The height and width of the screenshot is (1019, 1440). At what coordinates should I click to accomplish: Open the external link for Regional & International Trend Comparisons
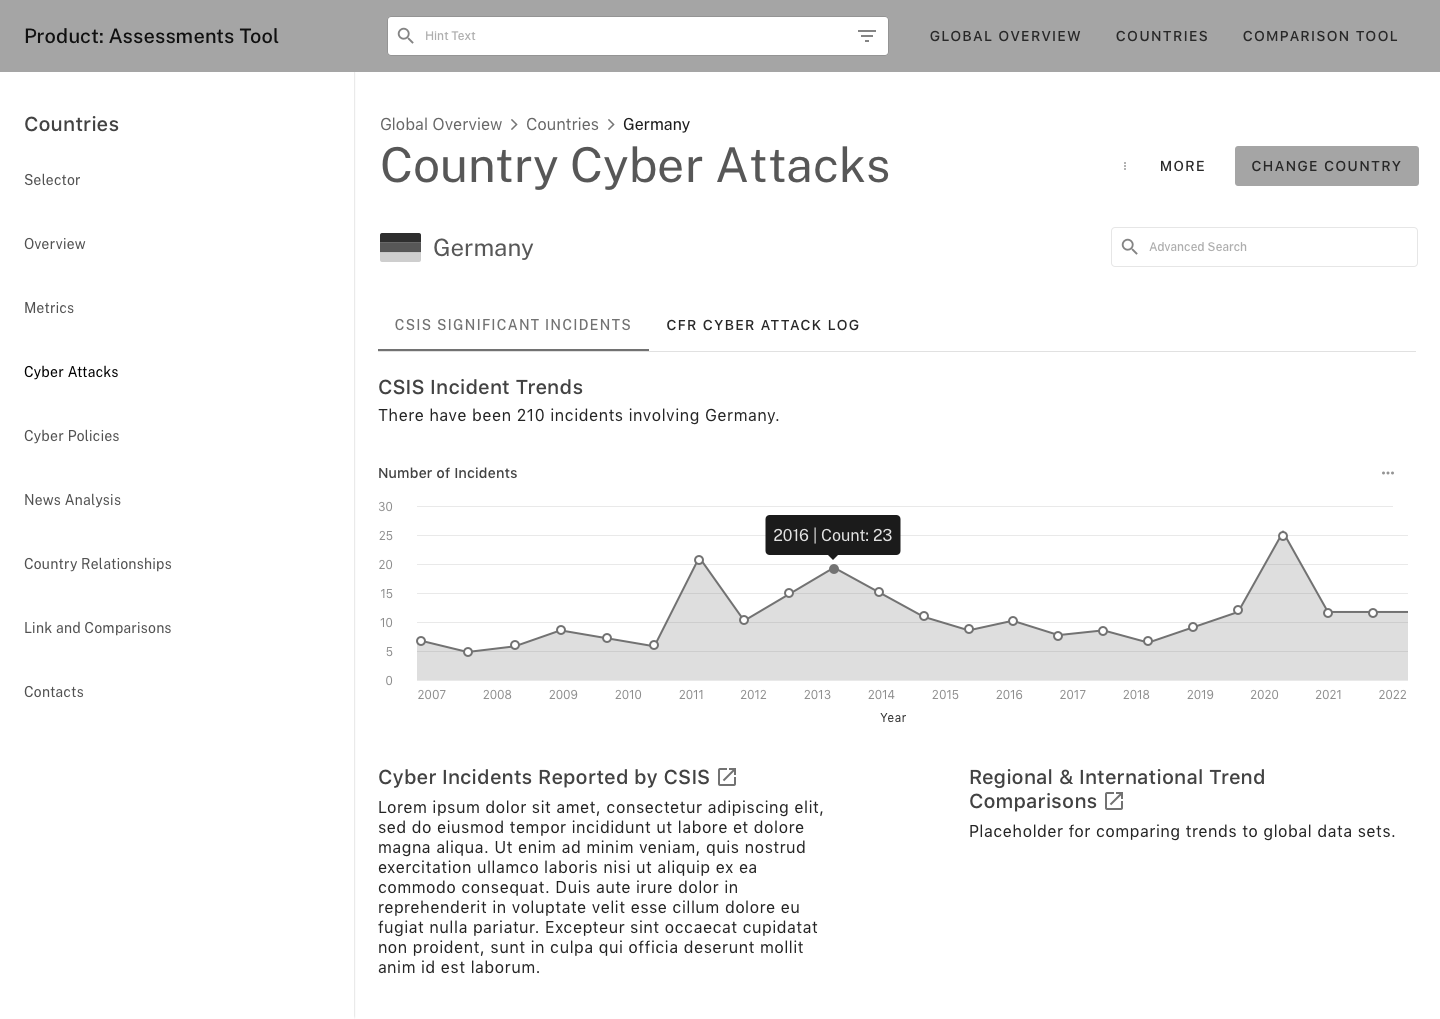coord(1114,801)
